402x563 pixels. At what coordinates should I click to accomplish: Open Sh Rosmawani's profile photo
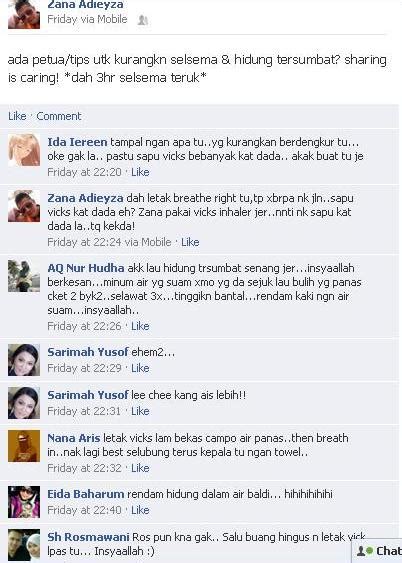[x=24, y=545]
